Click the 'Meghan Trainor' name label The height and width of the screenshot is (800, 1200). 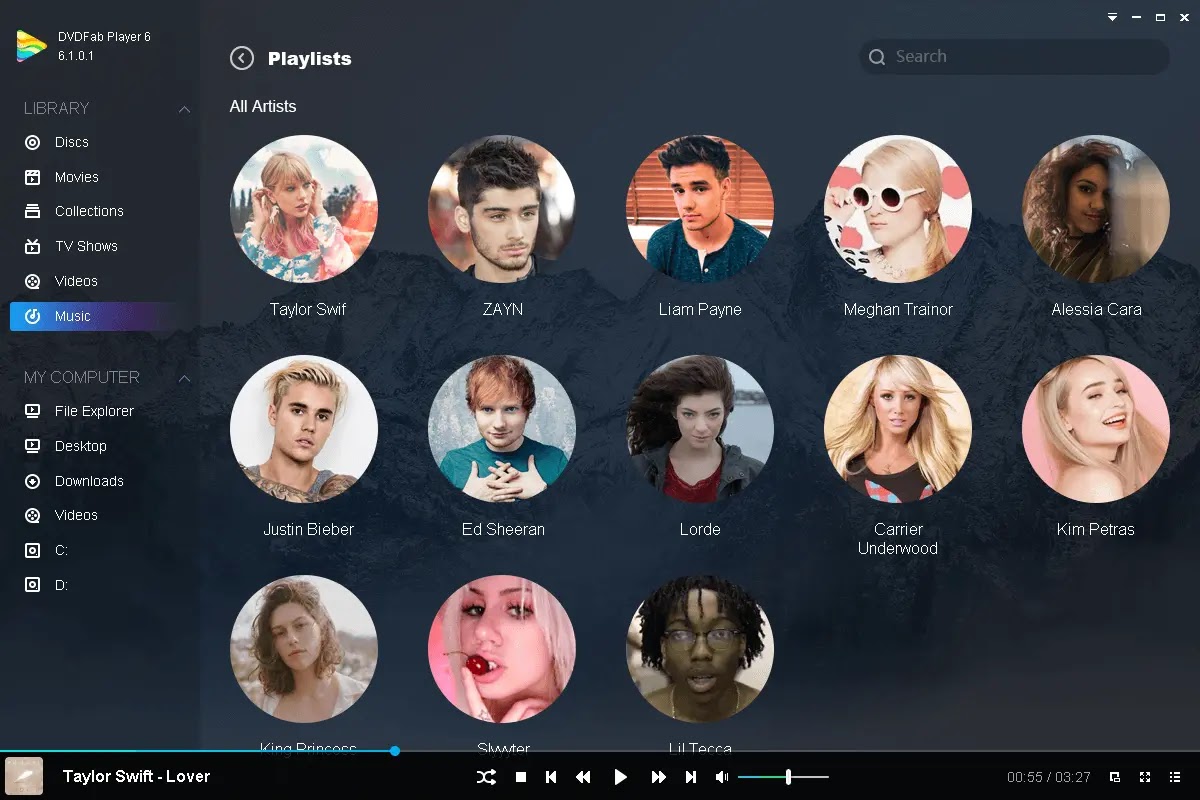click(x=898, y=309)
